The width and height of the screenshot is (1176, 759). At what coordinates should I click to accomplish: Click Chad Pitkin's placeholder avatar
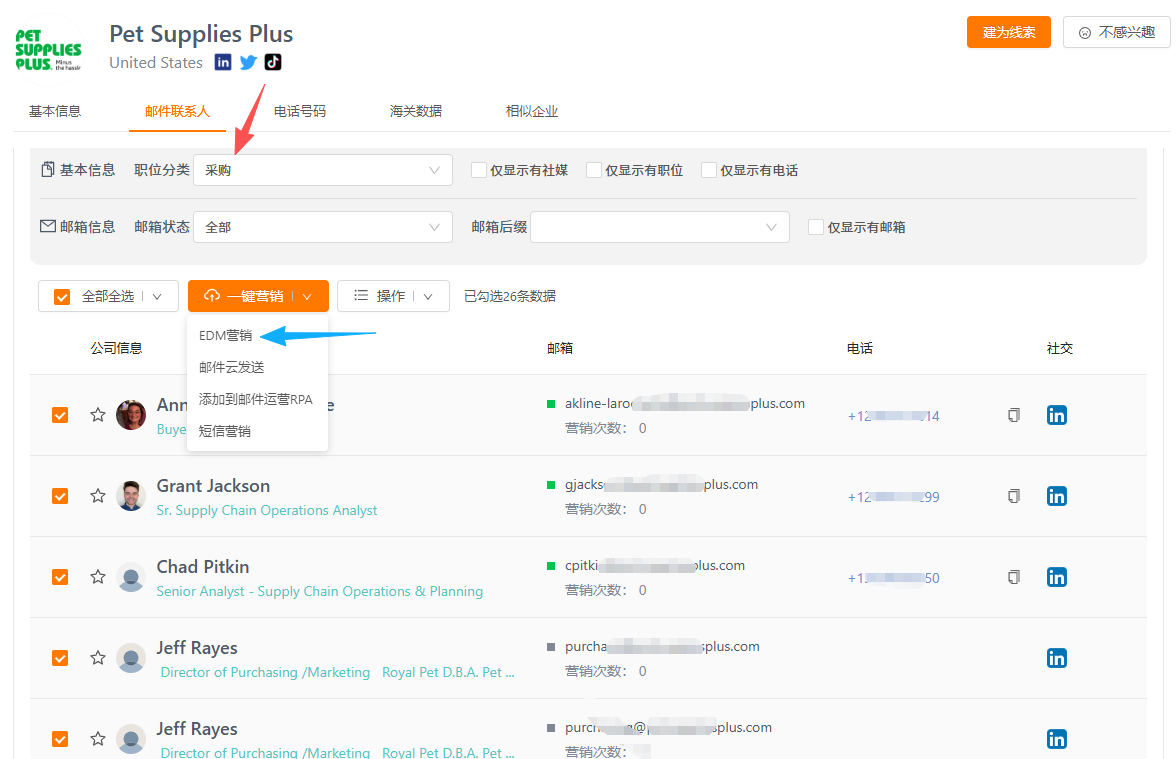pos(131,577)
